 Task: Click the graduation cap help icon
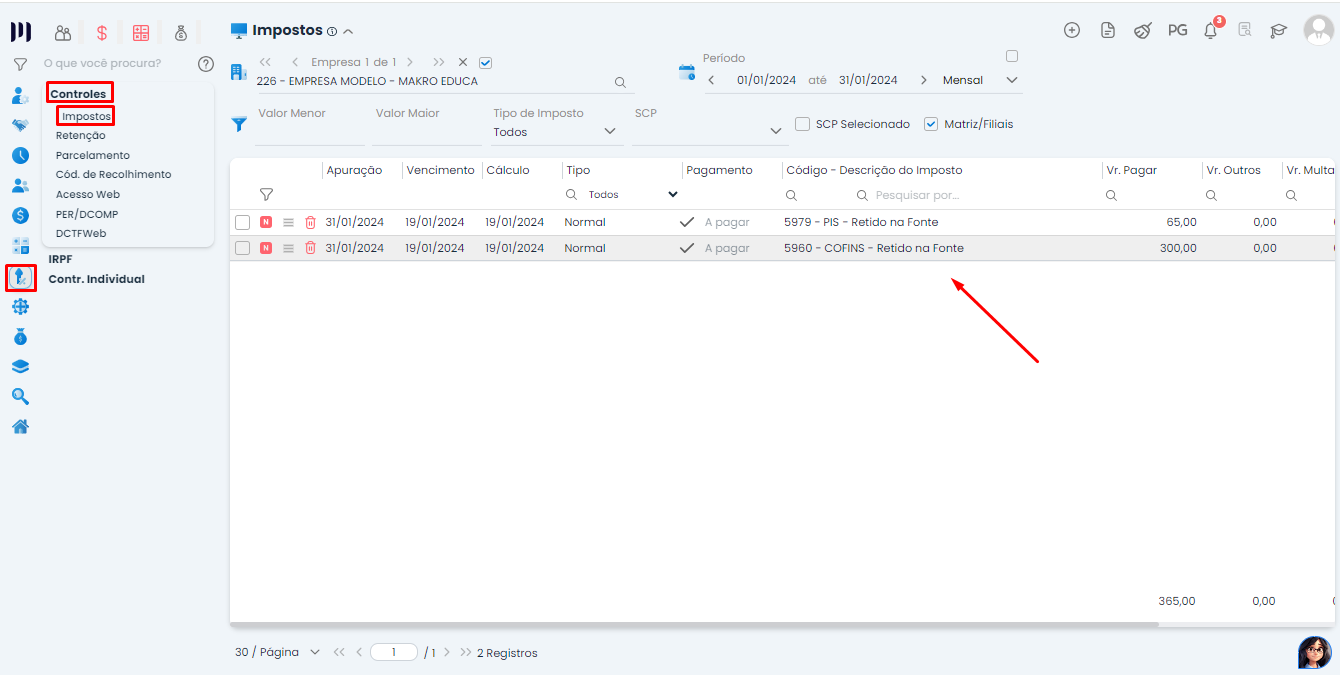pos(1278,31)
